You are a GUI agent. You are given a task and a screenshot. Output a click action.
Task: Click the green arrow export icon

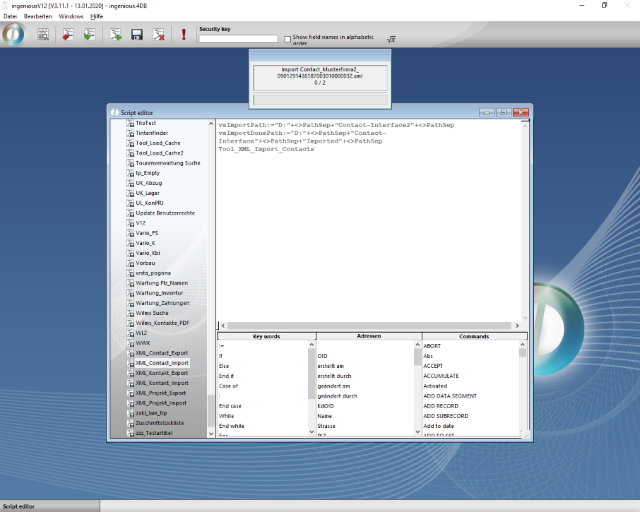point(89,35)
